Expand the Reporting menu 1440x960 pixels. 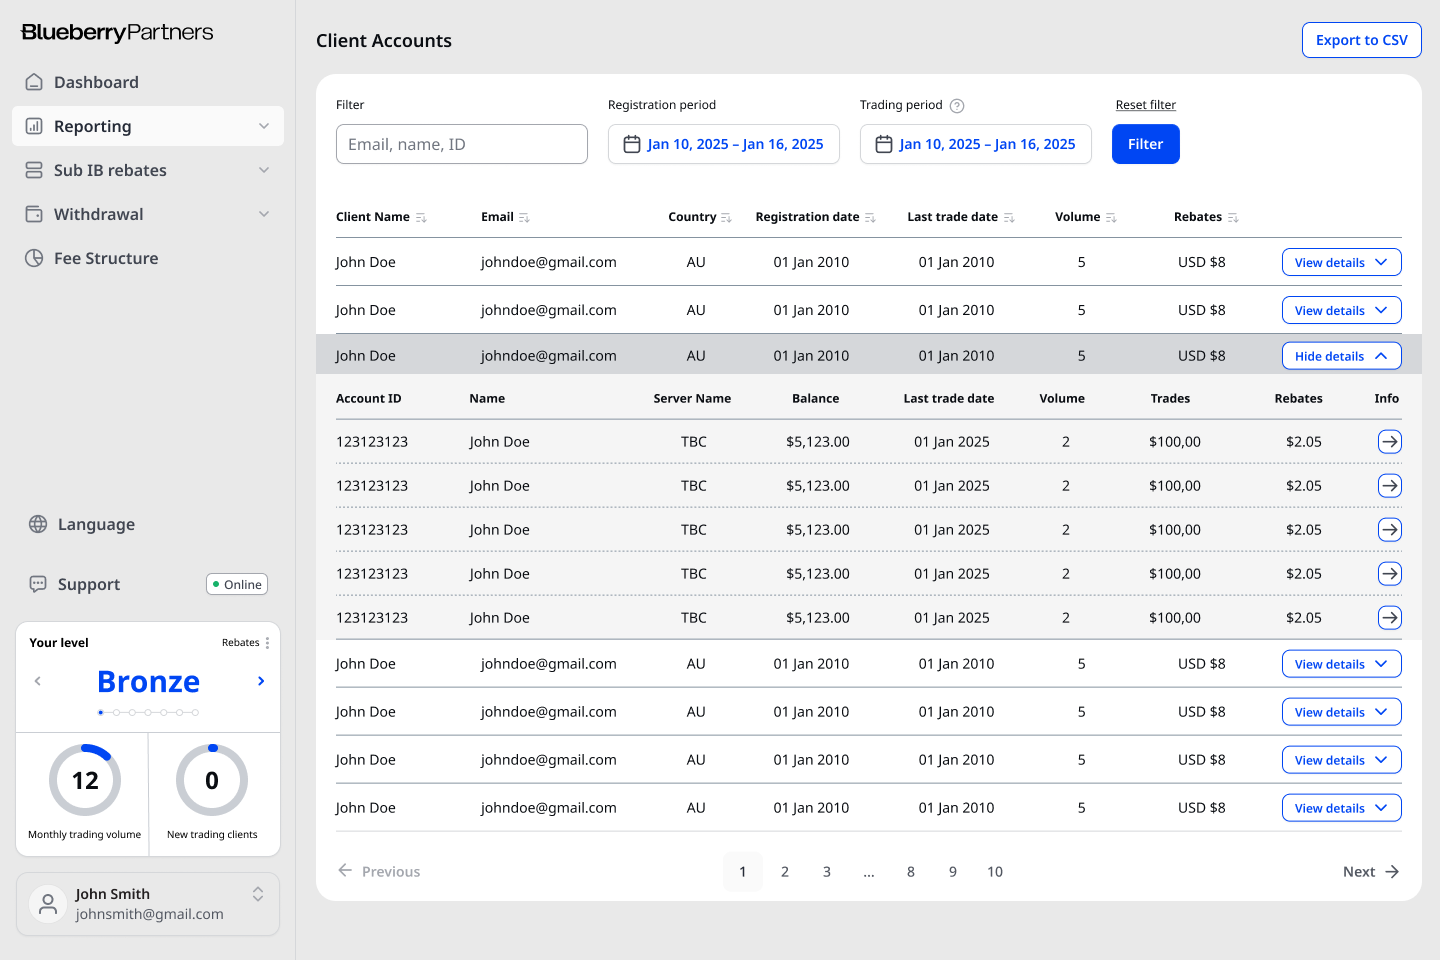point(148,126)
